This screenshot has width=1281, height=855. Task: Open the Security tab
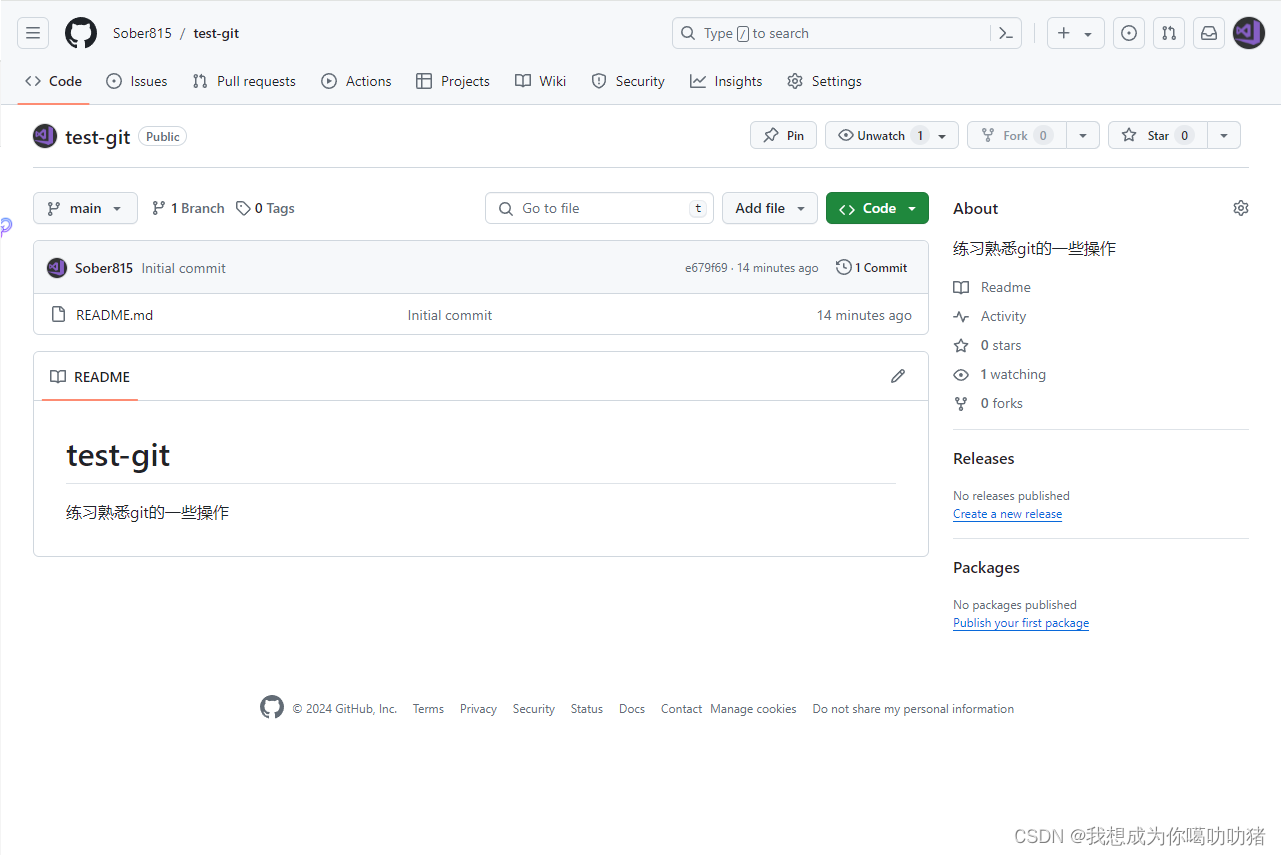tap(628, 81)
